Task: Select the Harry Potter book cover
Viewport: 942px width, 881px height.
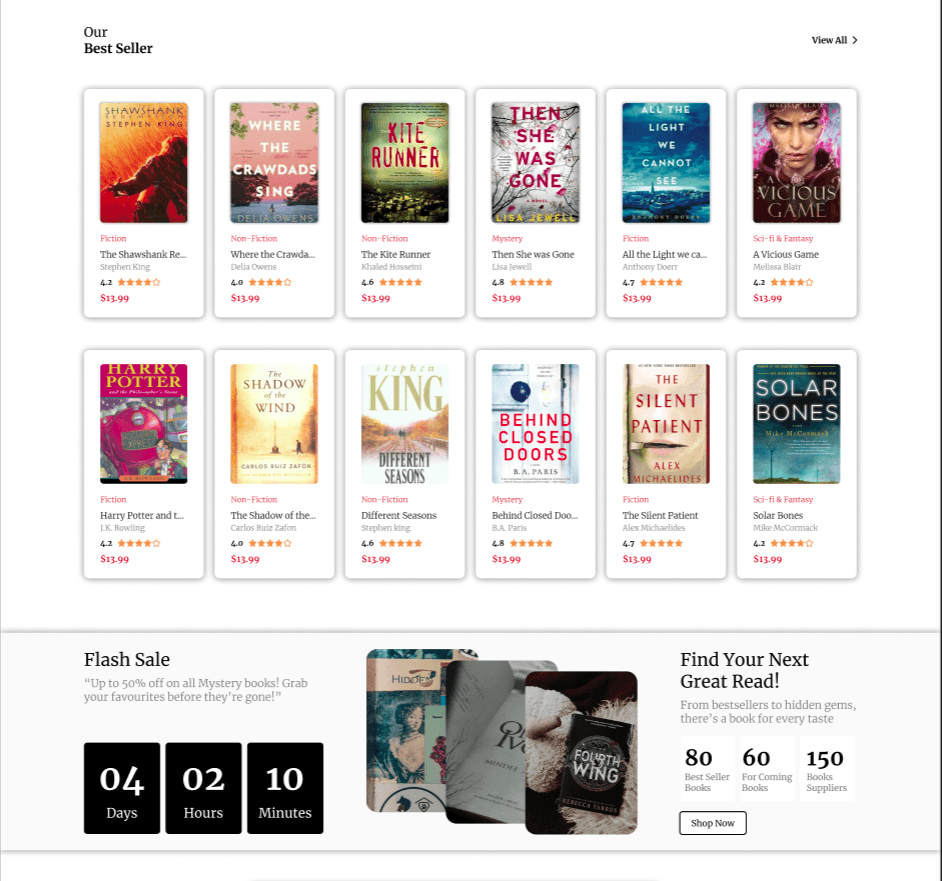Action: tap(144, 424)
